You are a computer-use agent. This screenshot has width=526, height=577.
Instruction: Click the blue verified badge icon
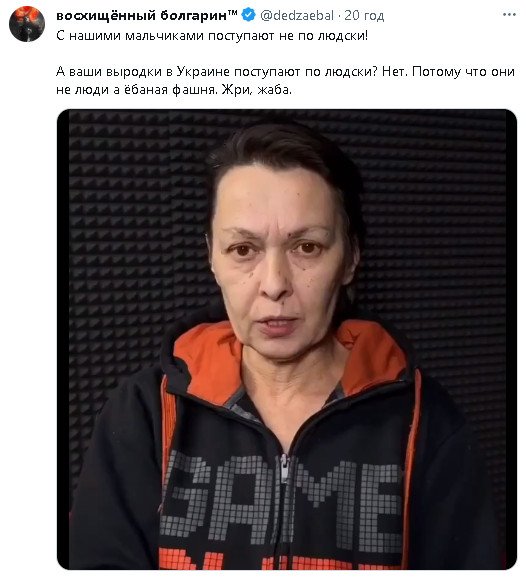click(x=248, y=15)
